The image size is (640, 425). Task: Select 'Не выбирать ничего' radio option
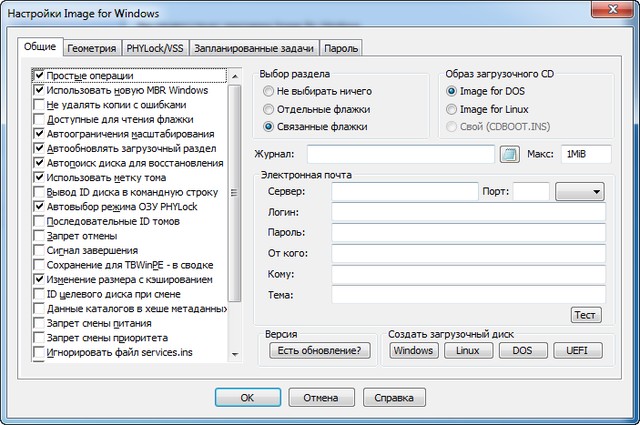[268, 91]
